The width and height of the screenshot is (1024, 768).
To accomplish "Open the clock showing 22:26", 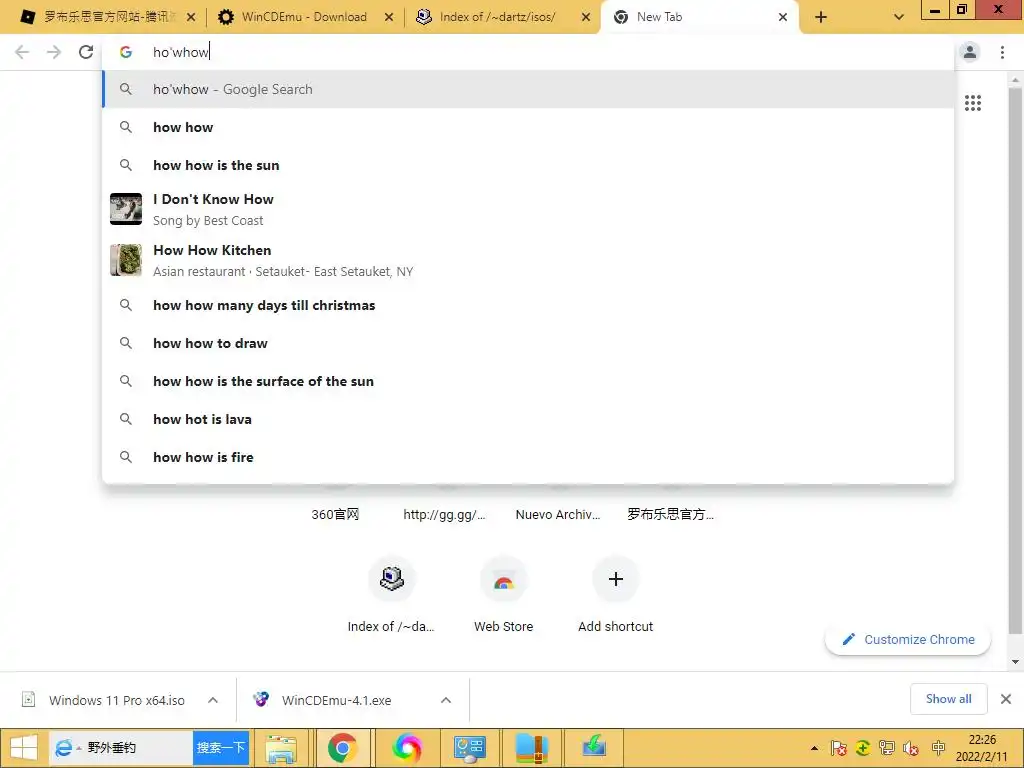I will tap(982, 748).
